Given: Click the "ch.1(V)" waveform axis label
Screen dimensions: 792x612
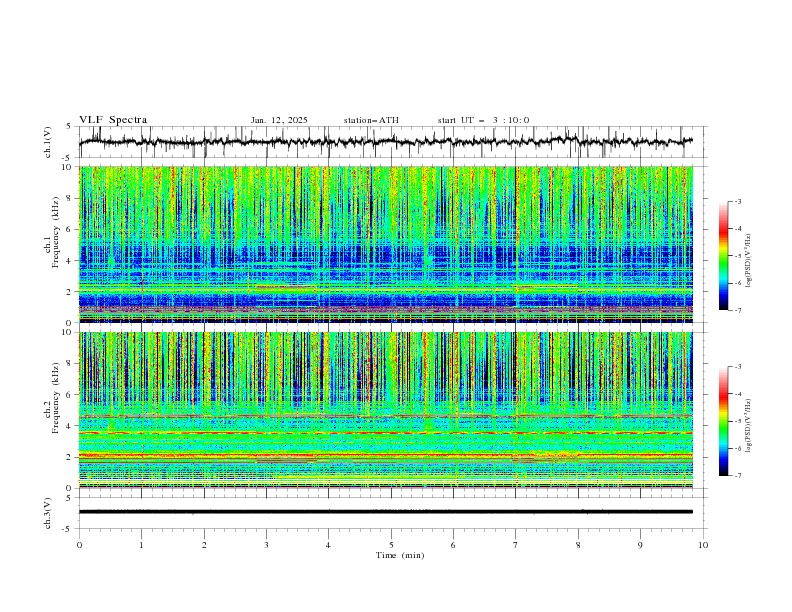Looking at the screenshot, I should click(x=48, y=142).
